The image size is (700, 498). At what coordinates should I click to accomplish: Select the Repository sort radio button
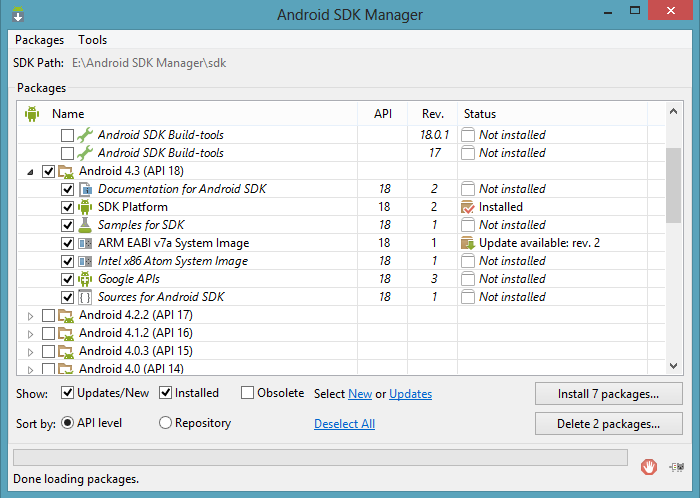(166, 423)
